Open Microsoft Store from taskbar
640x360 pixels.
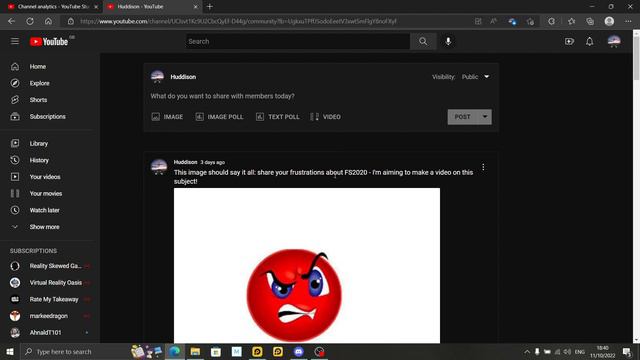pyautogui.click(x=216, y=351)
